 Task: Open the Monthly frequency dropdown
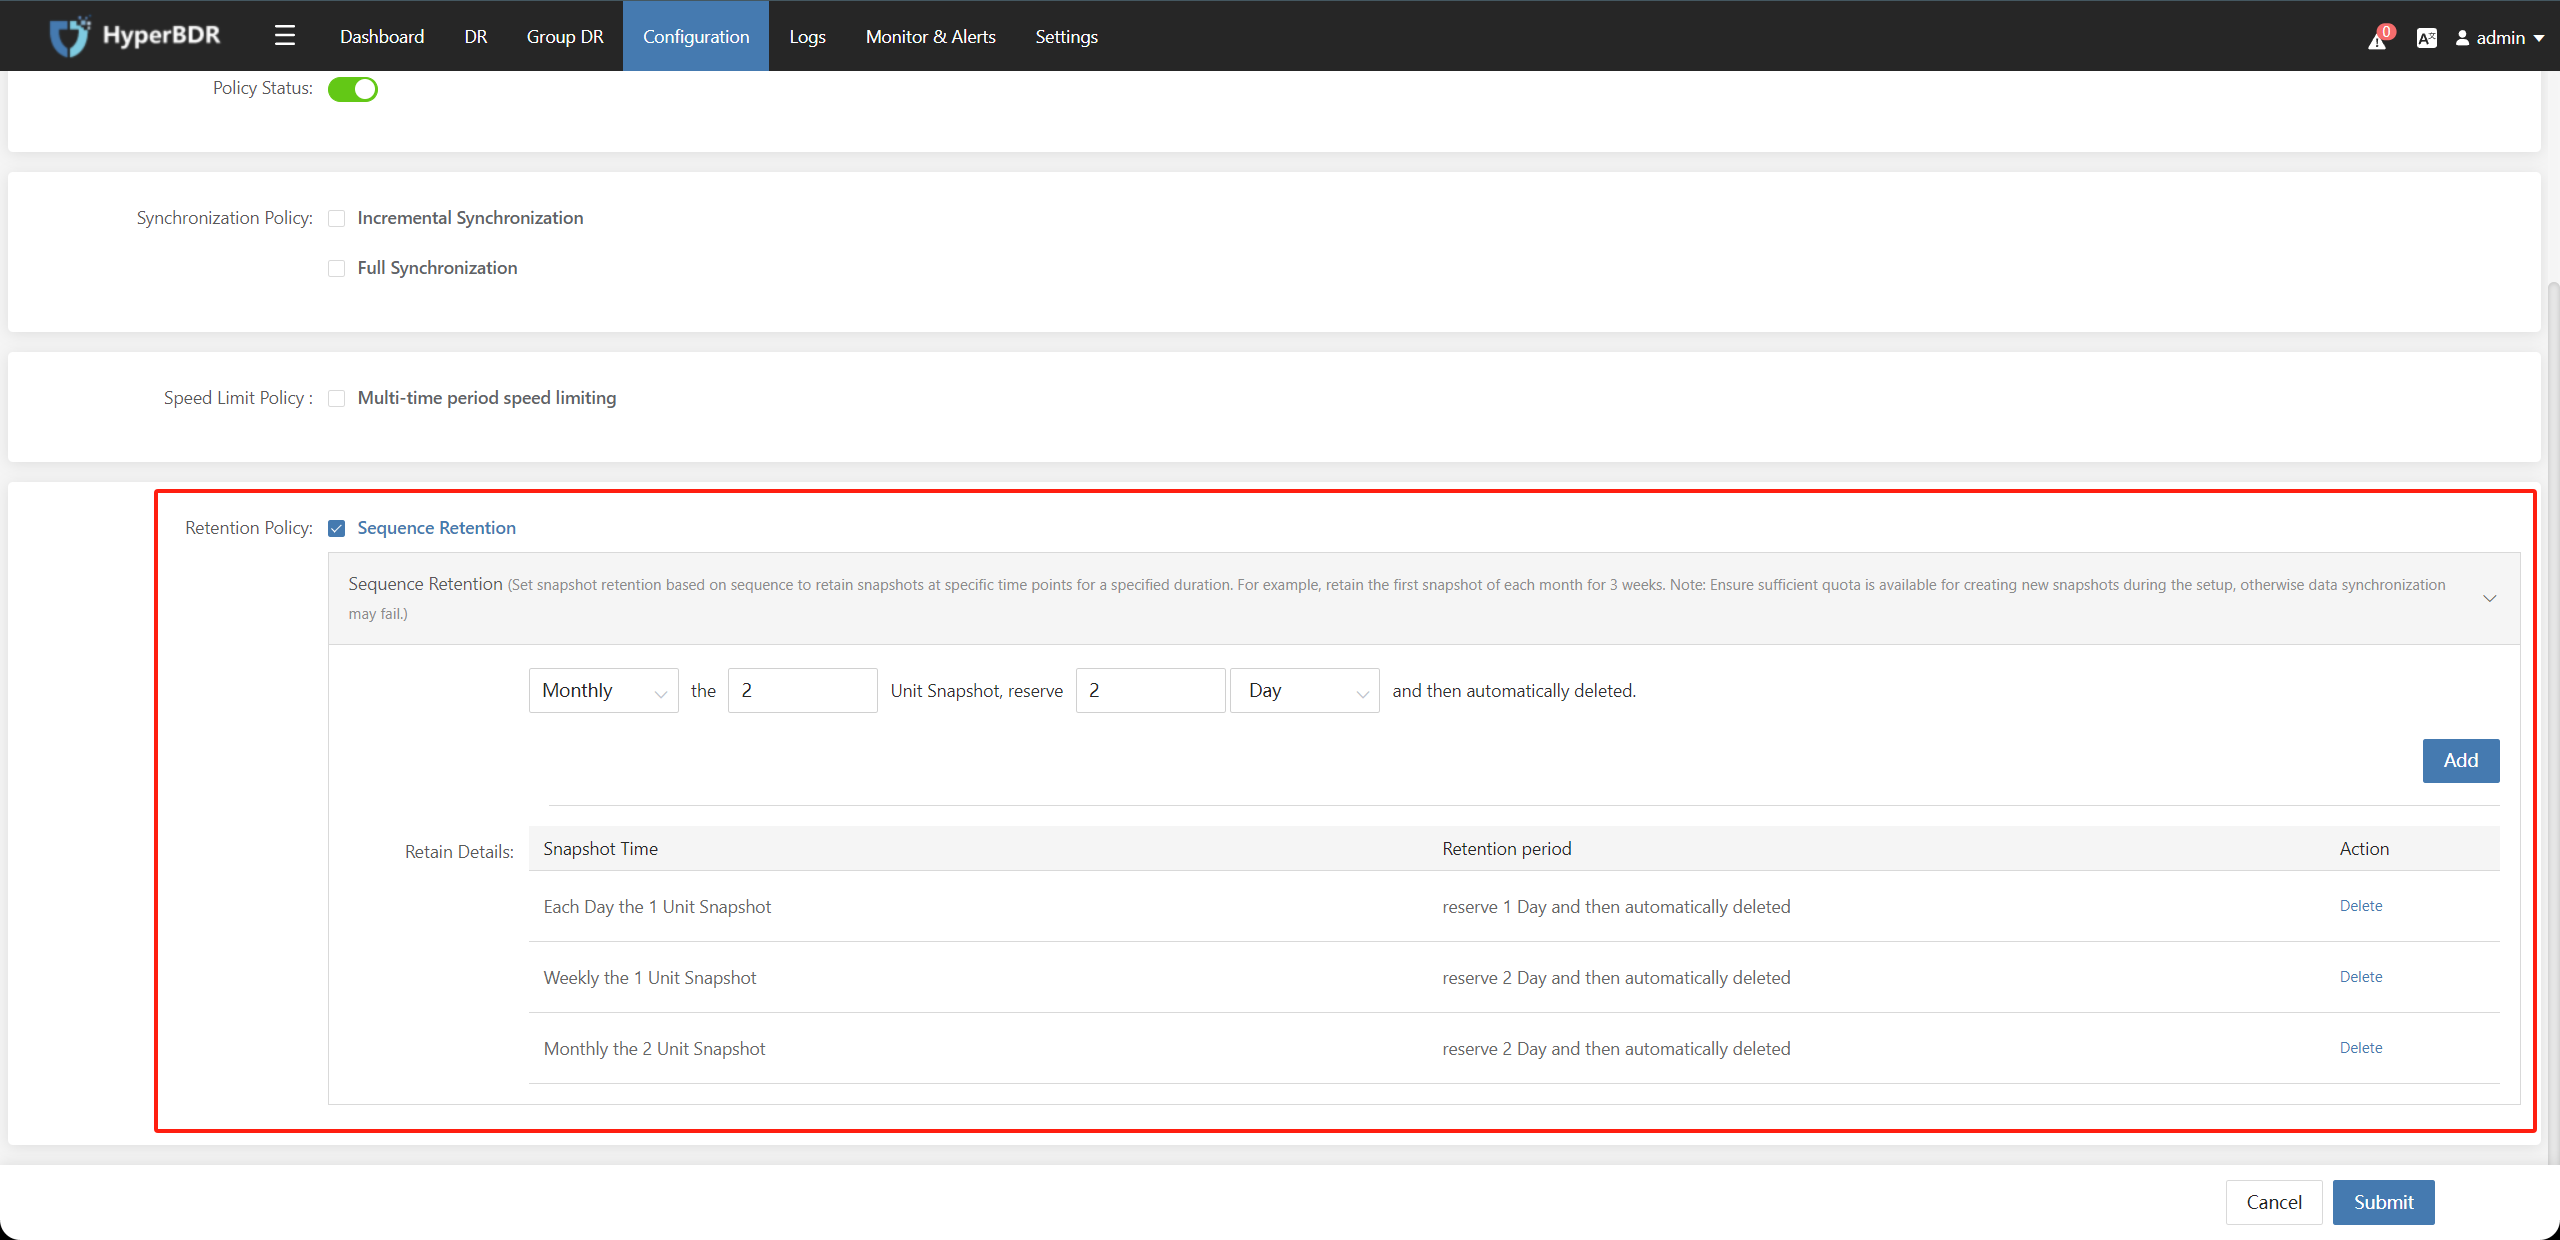[604, 690]
